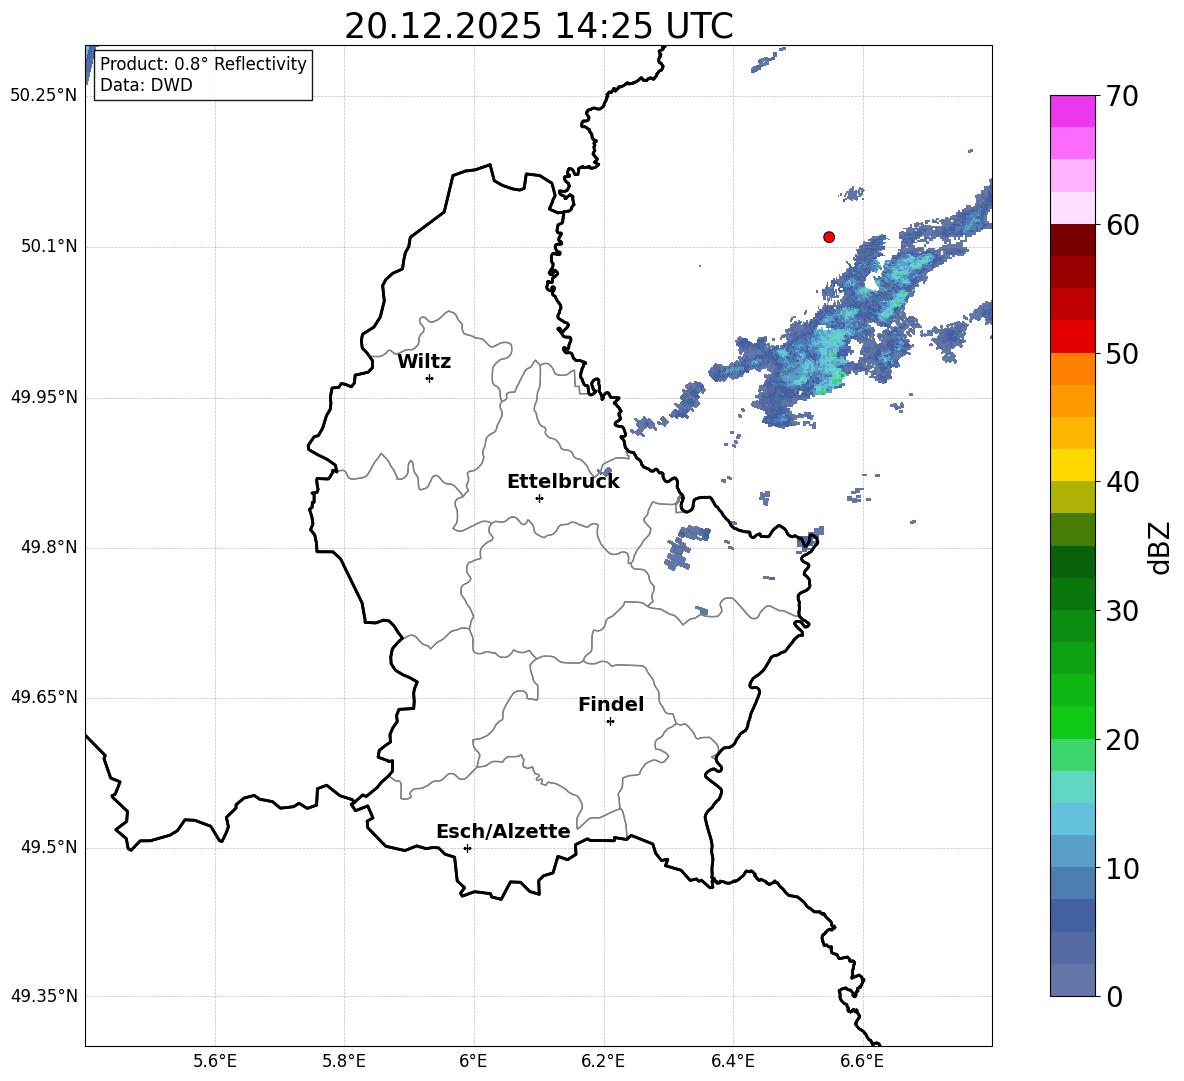1184x1081 pixels.
Task: Click the Esch/Alzette city label
Action: tap(503, 831)
